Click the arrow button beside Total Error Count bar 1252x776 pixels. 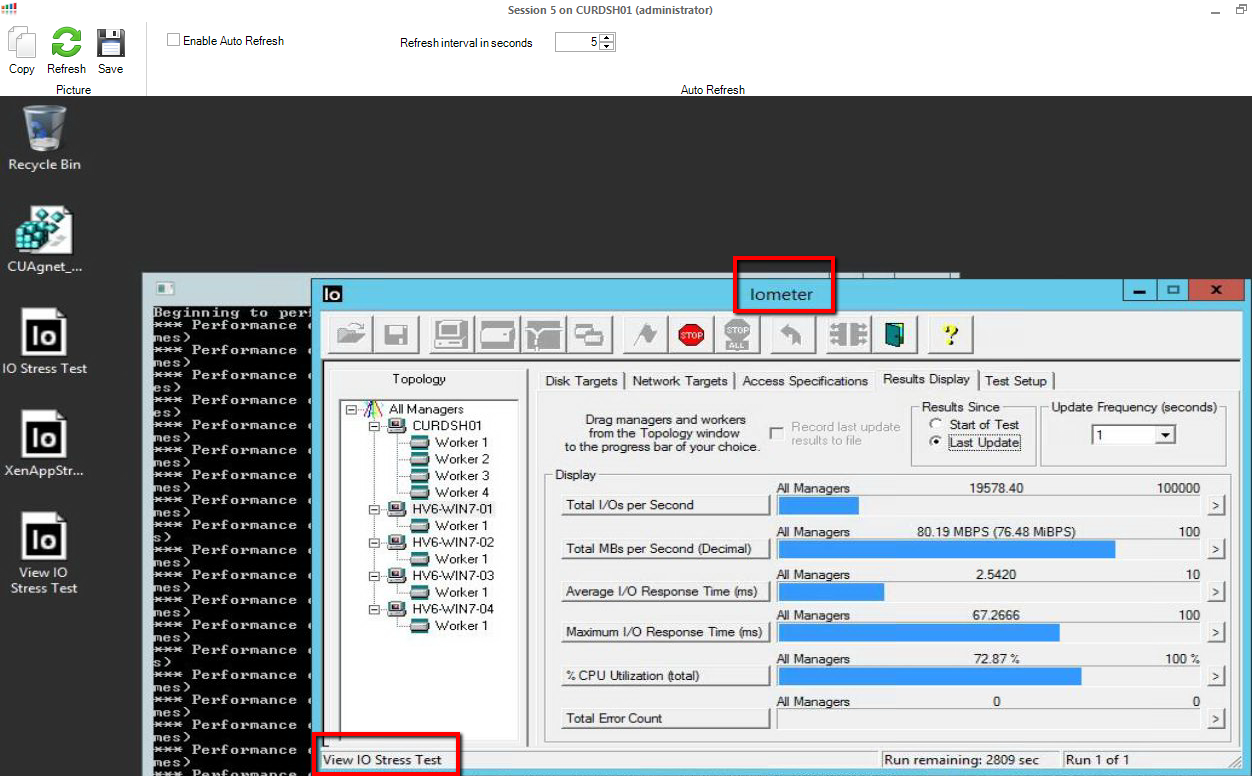[1216, 719]
